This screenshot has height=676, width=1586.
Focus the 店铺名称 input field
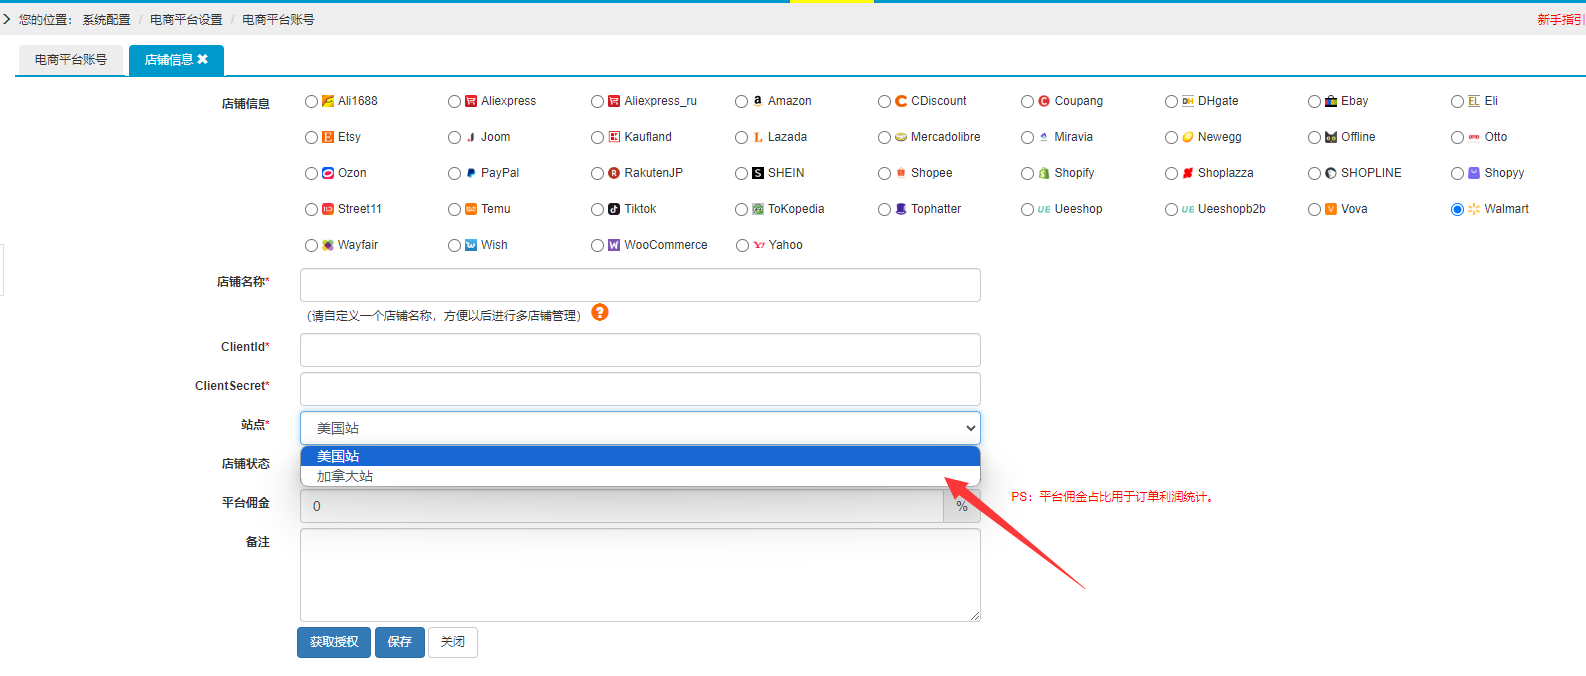(640, 285)
